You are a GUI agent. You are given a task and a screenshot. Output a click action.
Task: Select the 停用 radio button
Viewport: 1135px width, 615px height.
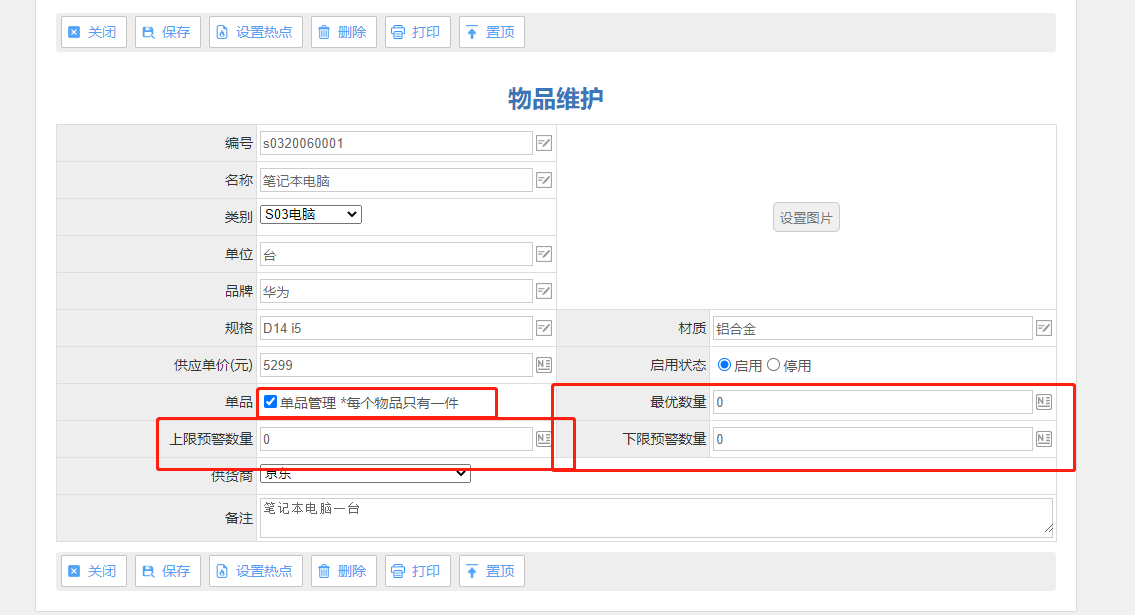click(x=773, y=365)
